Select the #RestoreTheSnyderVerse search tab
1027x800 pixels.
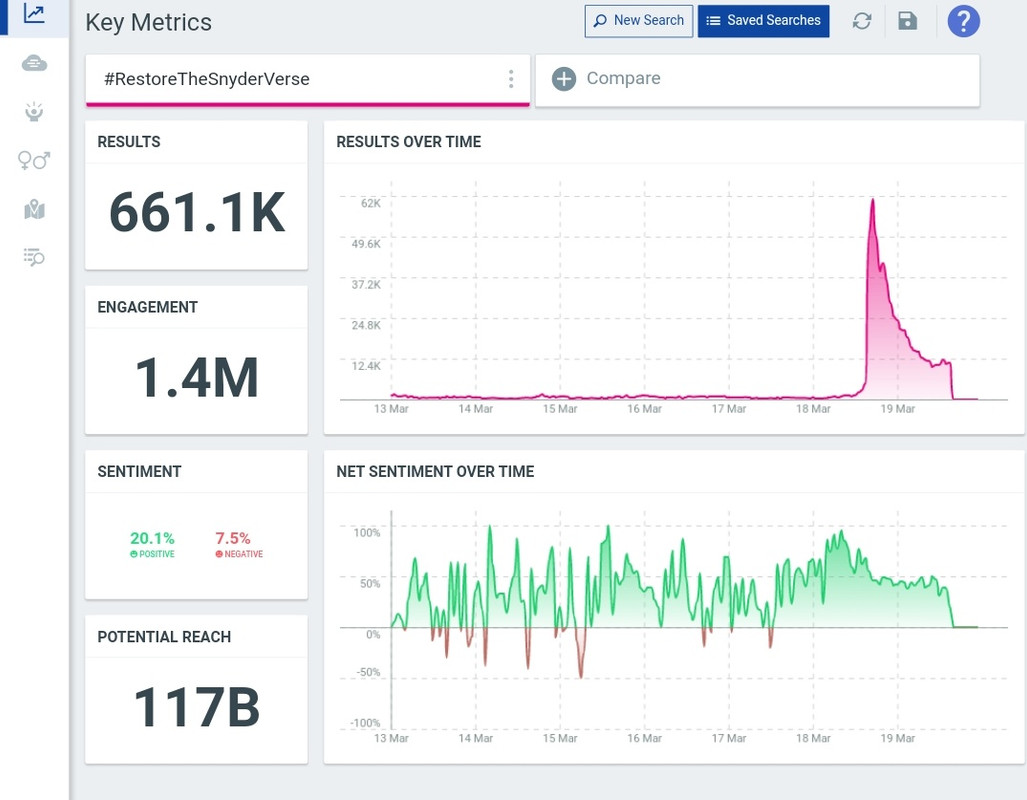(308, 80)
